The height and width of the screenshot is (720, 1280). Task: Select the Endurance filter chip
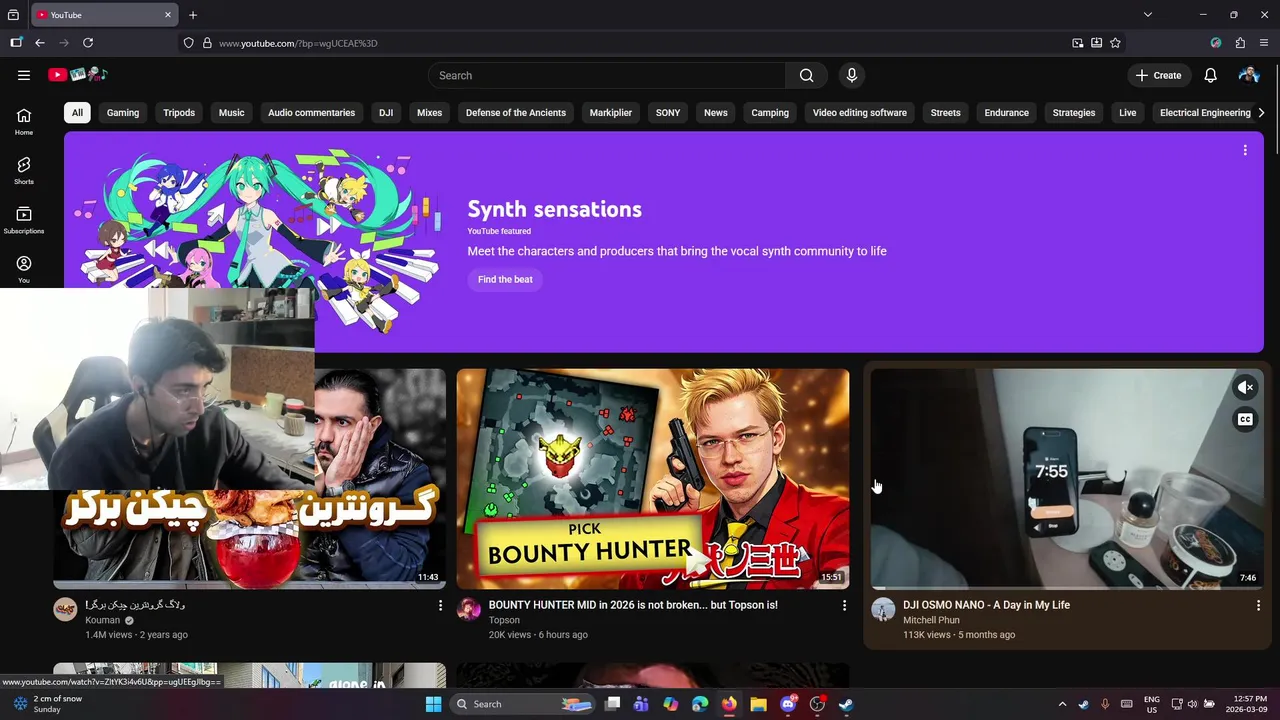[1006, 113]
